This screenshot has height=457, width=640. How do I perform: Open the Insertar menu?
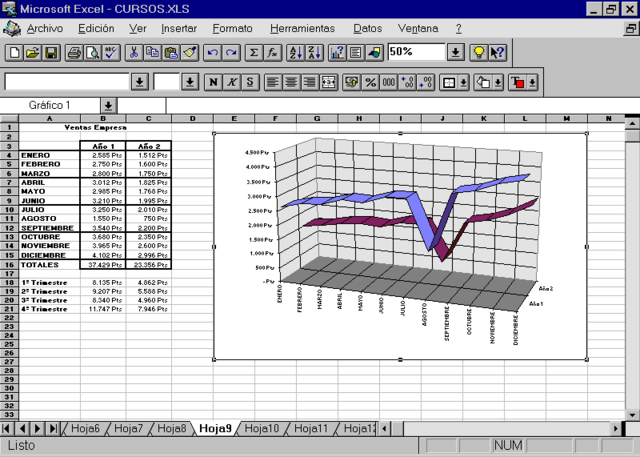pos(179,29)
